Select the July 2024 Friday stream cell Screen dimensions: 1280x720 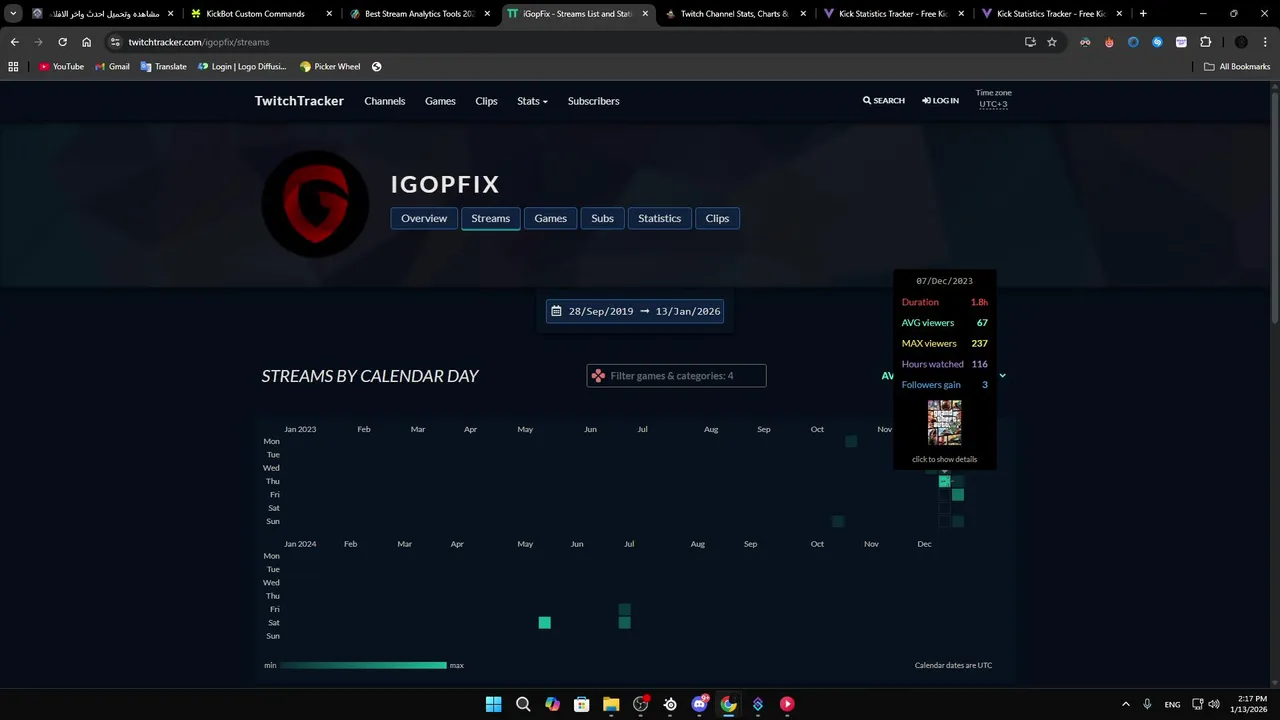[x=624, y=609]
